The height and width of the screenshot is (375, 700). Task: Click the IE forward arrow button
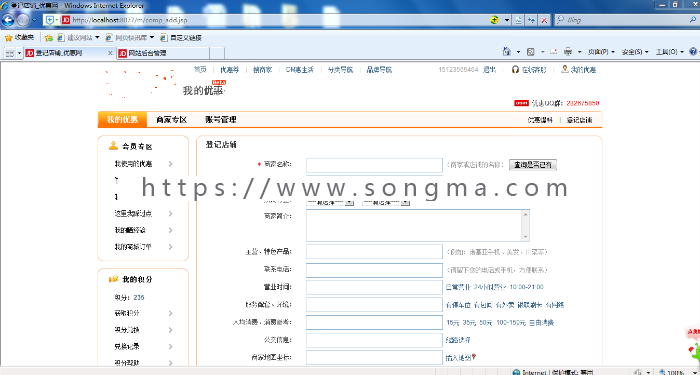point(23,20)
